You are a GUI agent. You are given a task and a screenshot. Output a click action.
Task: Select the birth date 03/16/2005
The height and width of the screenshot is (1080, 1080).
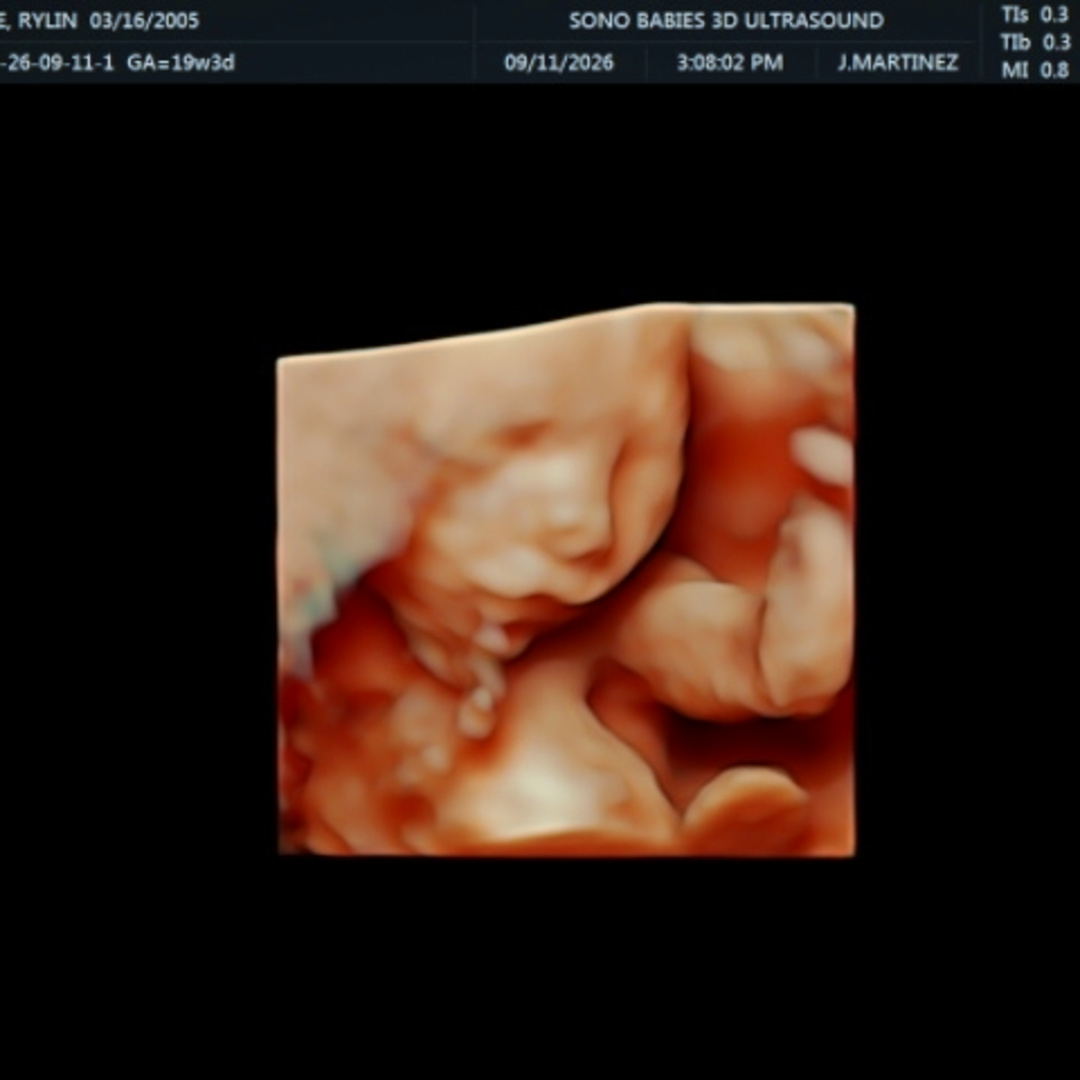[x=144, y=21]
